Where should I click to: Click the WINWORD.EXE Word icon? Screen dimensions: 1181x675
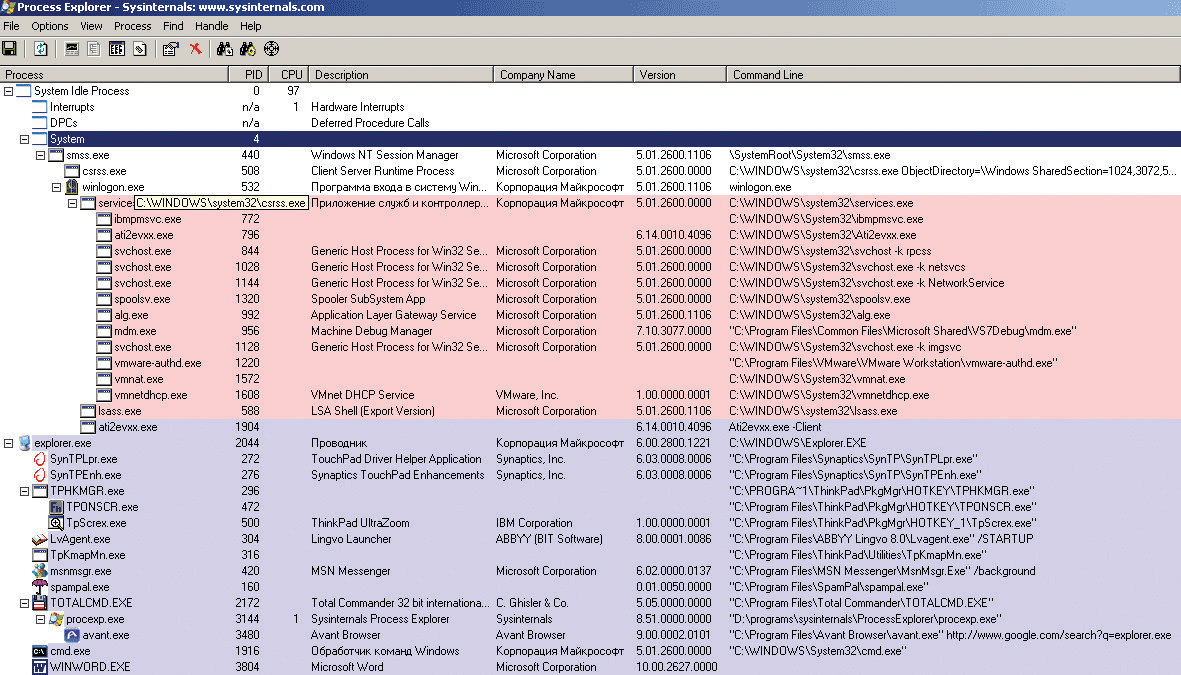tap(40, 667)
